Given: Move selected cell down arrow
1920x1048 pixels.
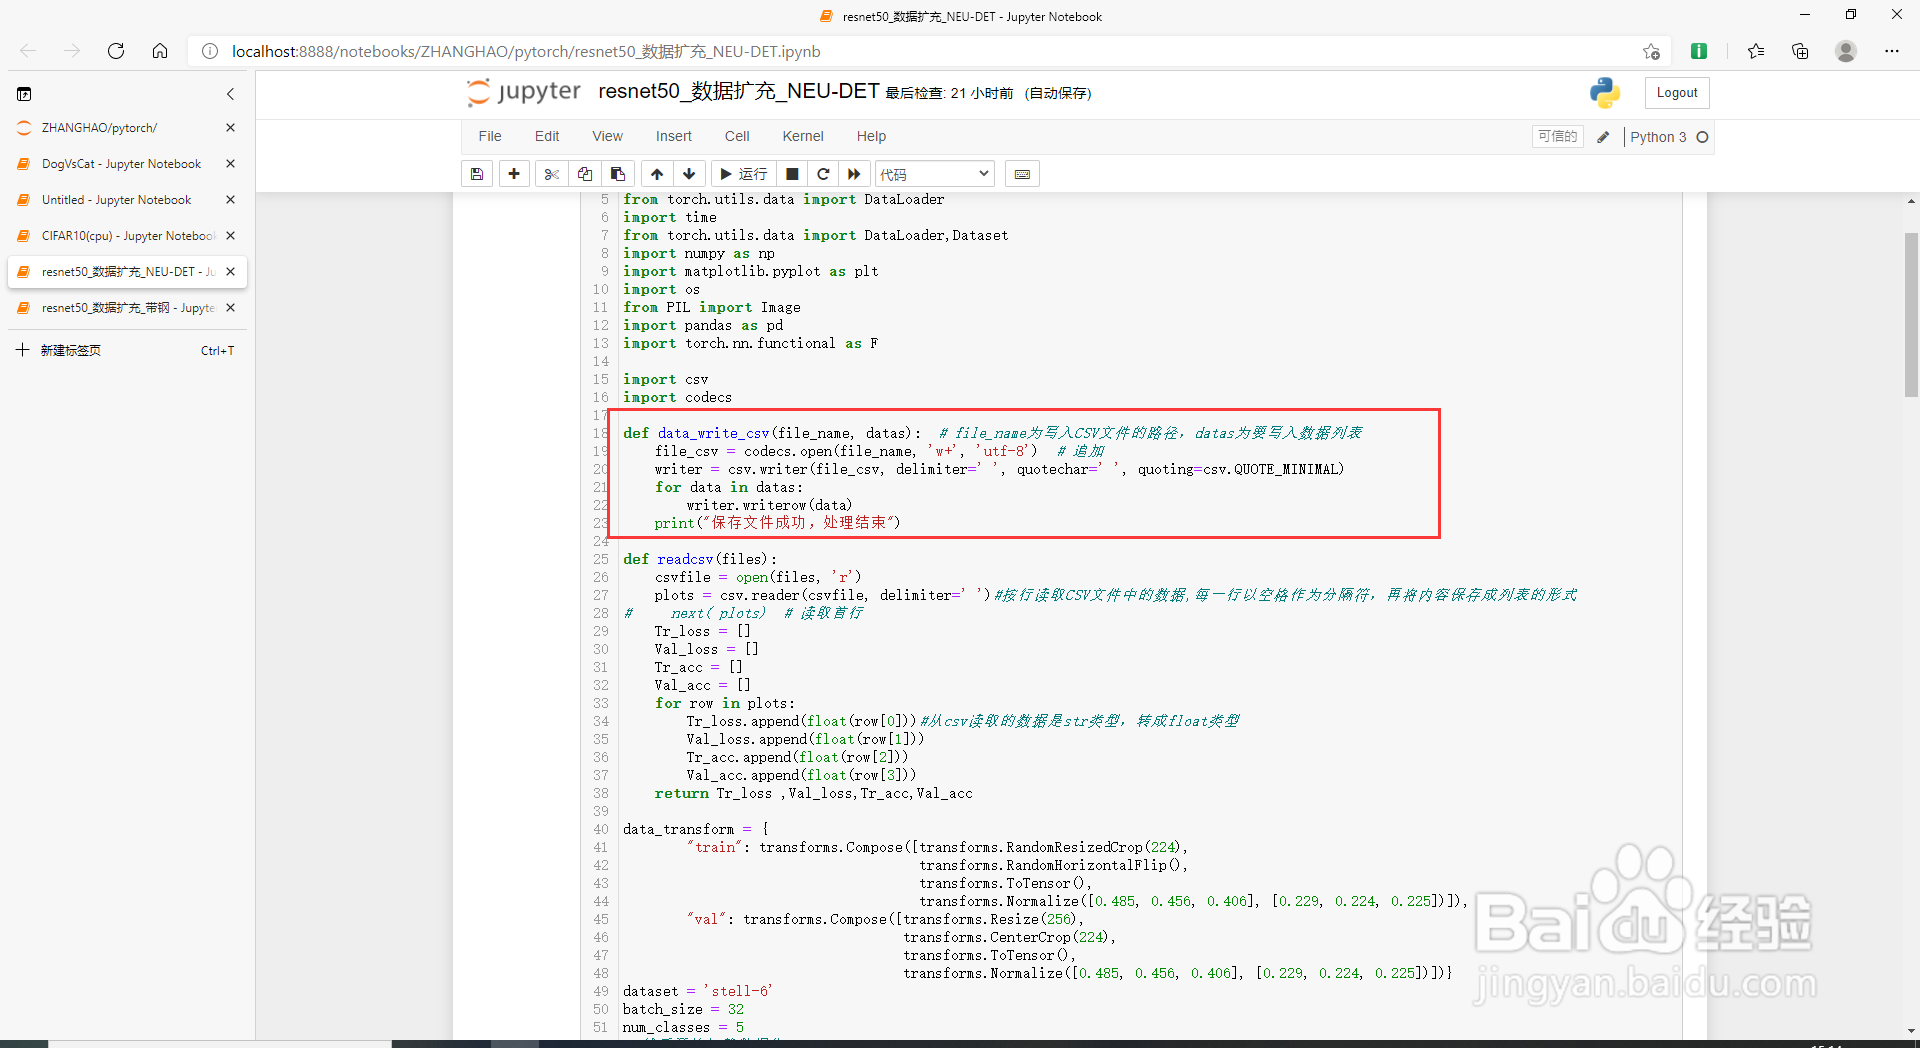Looking at the screenshot, I should [x=689, y=174].
